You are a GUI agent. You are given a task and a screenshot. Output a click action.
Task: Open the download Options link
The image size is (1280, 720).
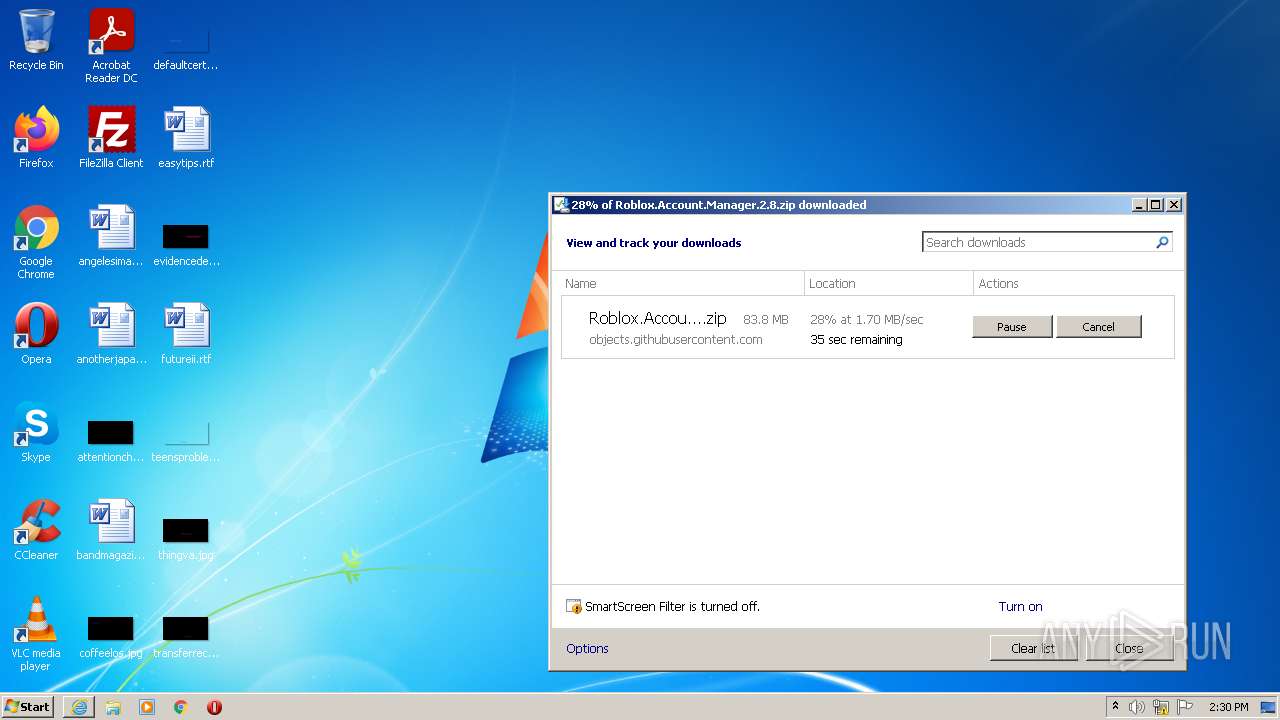click(587, 649)
